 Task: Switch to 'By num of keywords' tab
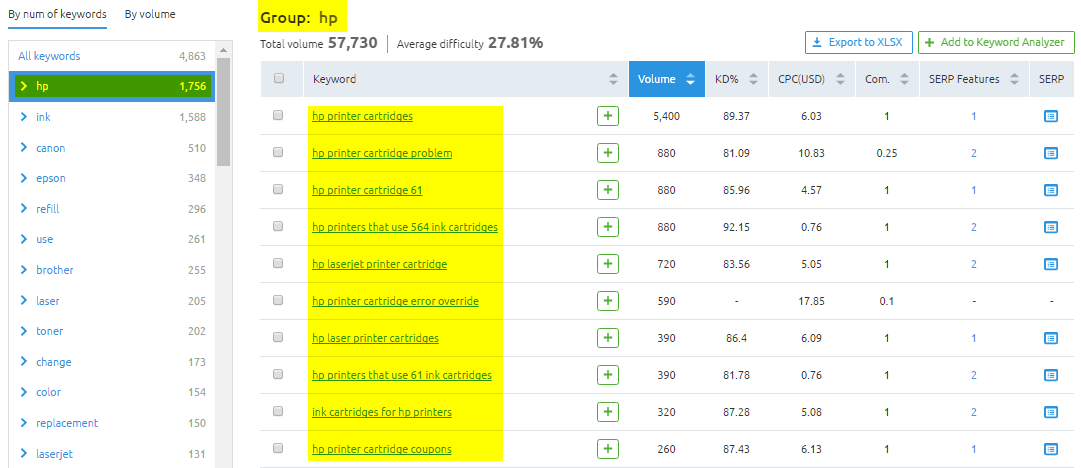(57, 14)
